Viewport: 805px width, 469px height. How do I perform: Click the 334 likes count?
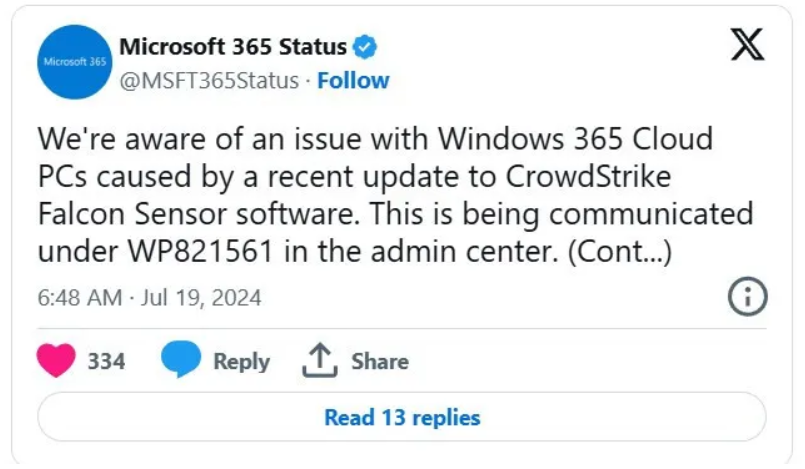click(x=106, y=361)
